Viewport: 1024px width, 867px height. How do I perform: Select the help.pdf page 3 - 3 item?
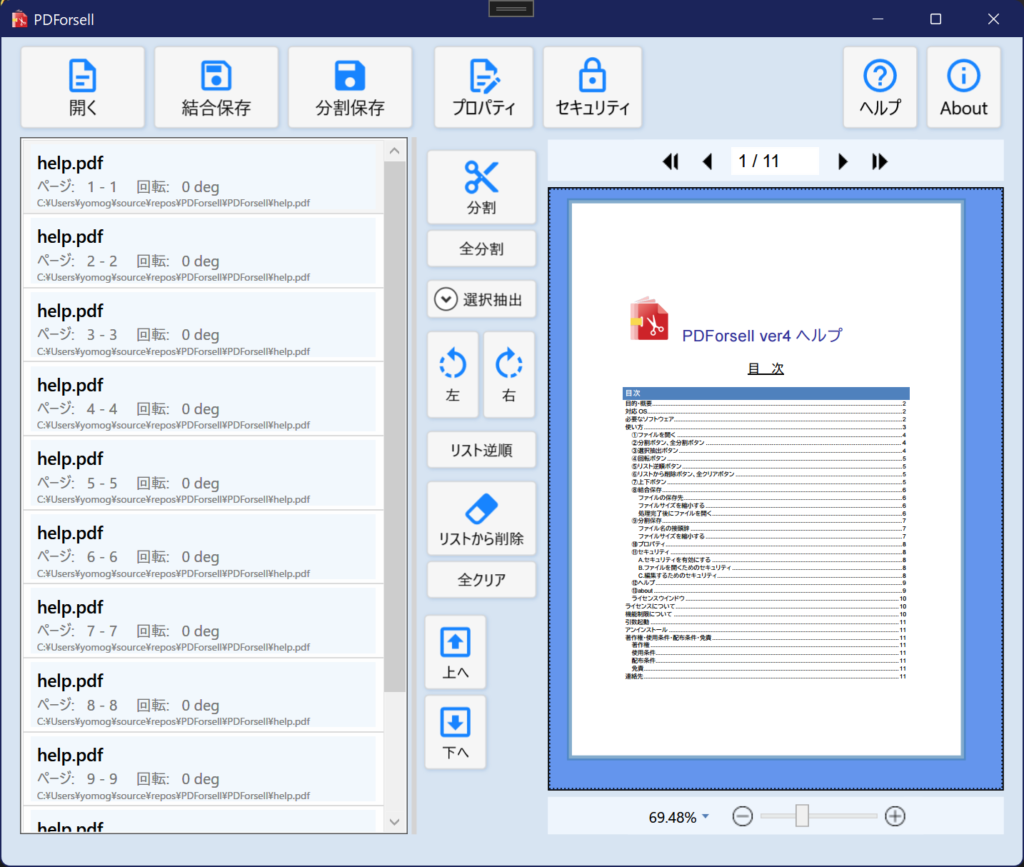coord(203,325)
